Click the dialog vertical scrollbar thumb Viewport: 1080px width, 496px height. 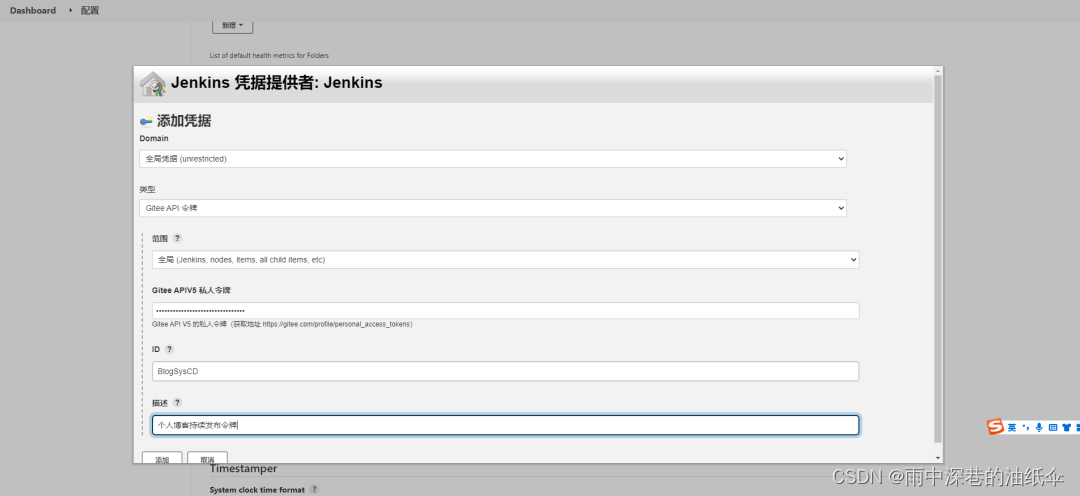[937, 258]
